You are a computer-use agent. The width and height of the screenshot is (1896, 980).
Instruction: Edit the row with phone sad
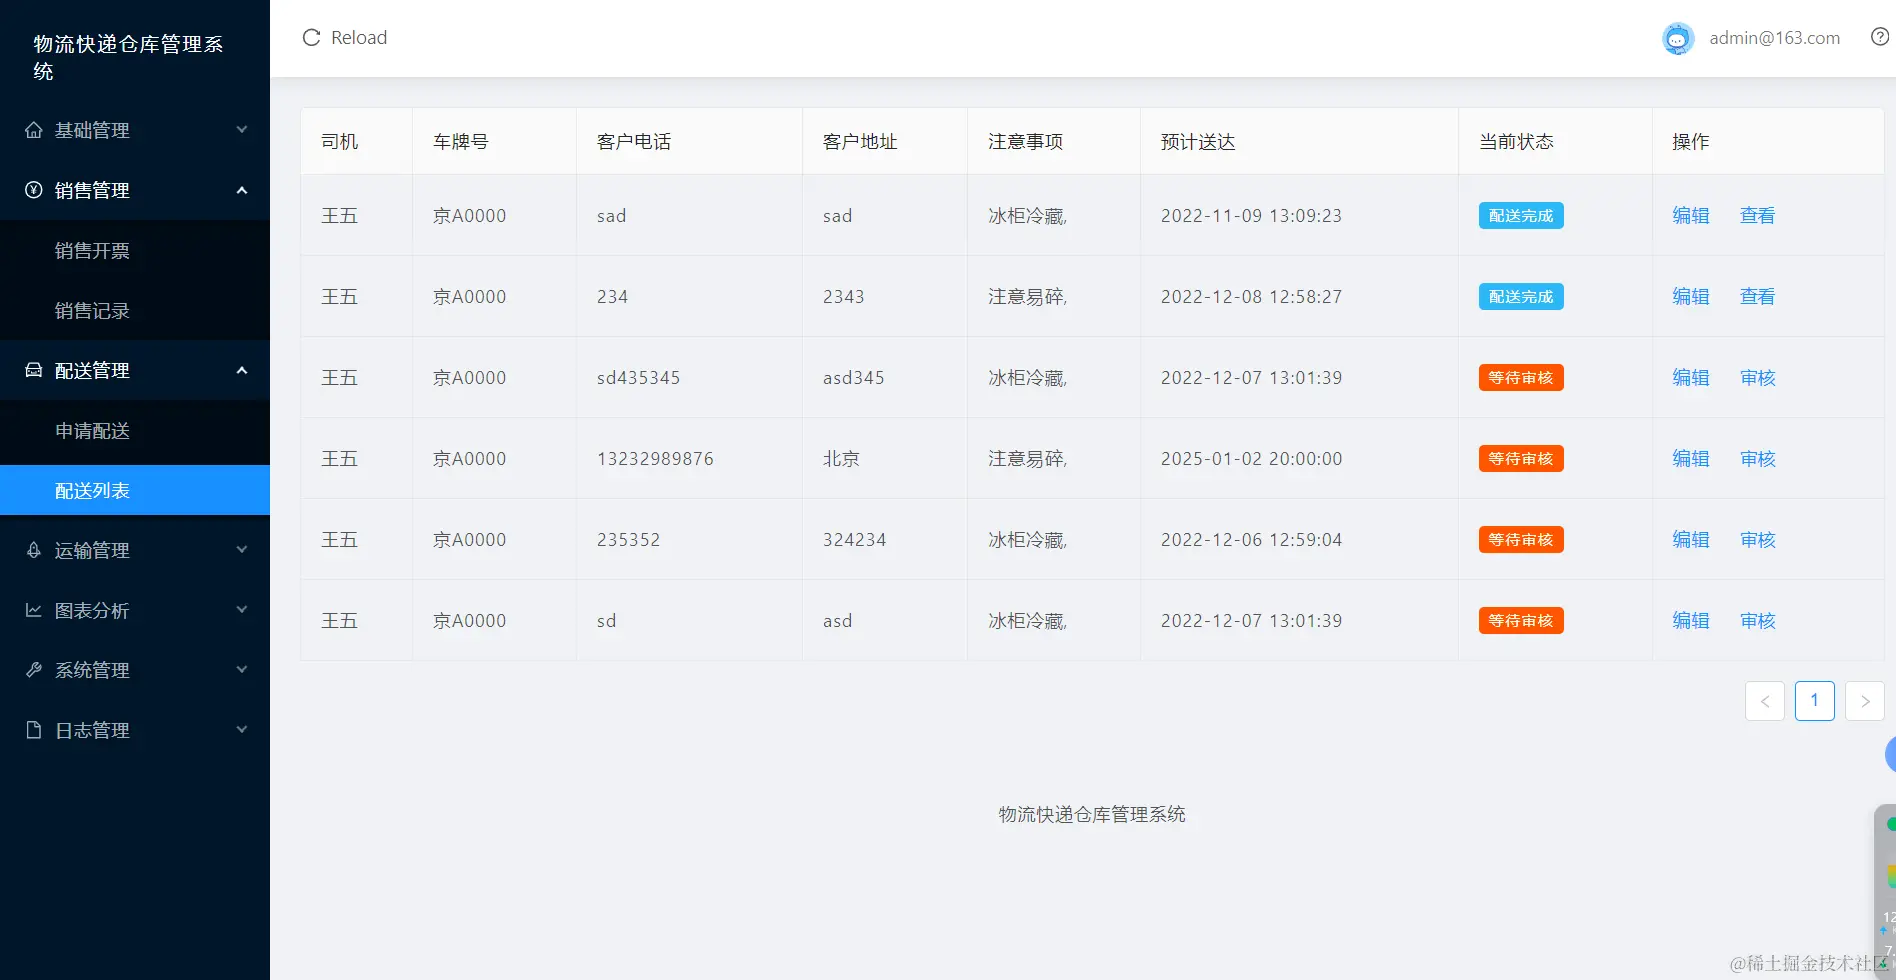(x=1691, y=215)
